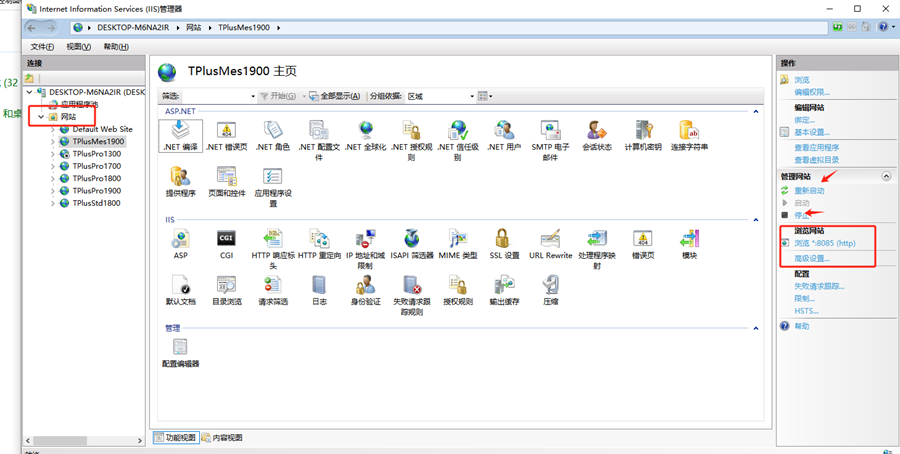Open the HTTP 重定向 icon
This screenshot has height=454, width=900.
[x=319, y=243]
